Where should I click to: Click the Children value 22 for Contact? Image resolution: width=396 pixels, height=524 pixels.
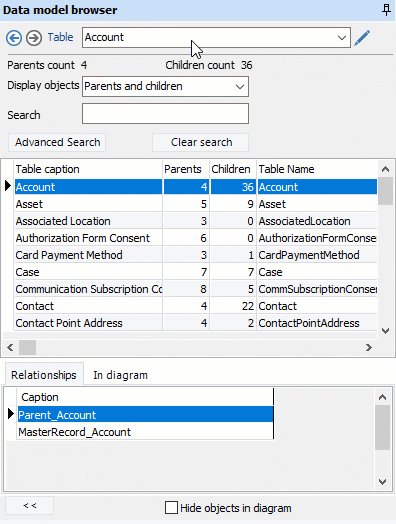click(x=233, y=306)
